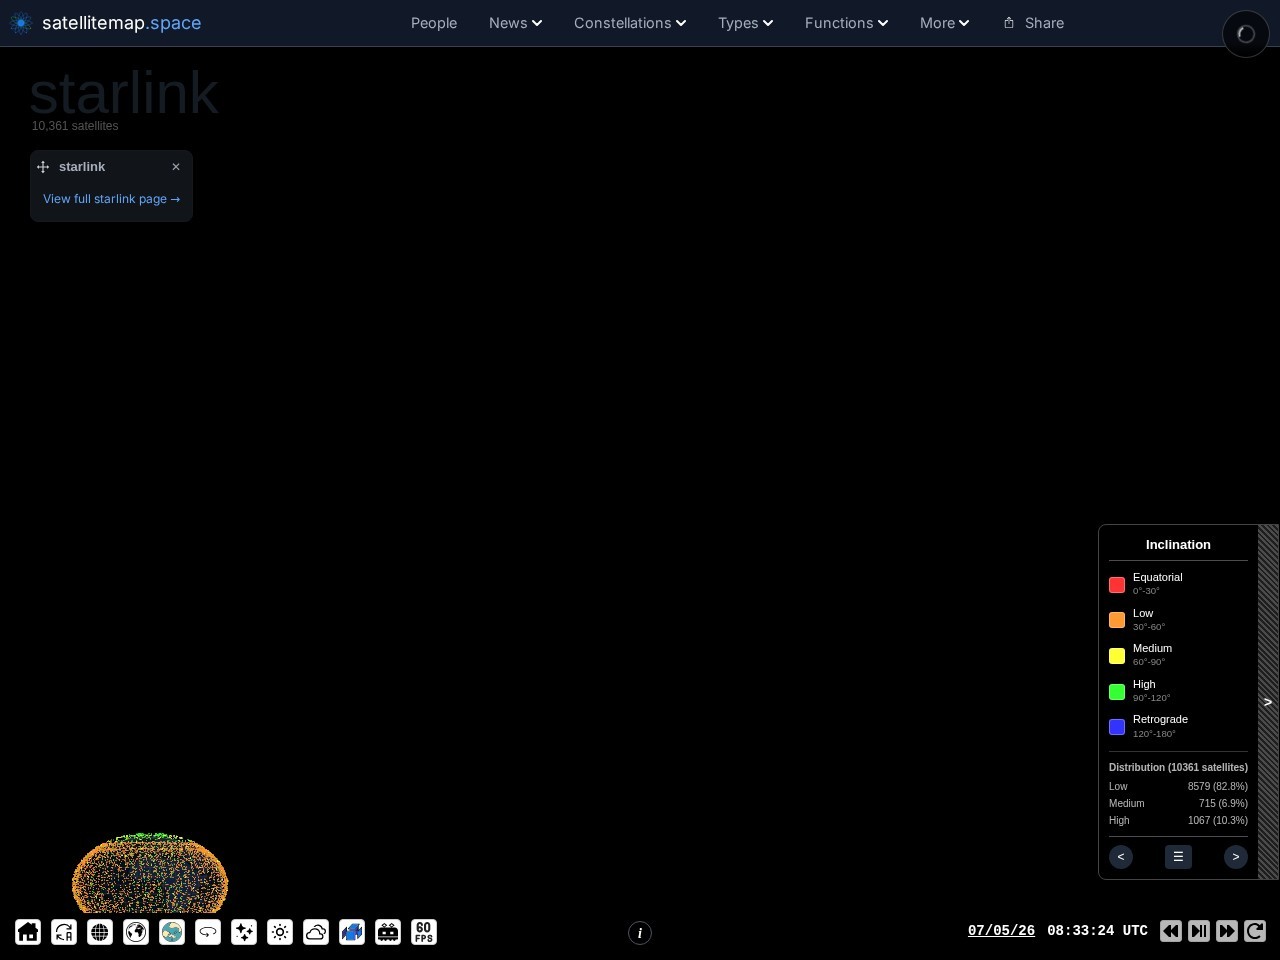Click the Share button
The height and width of the screenshot is (960, 1280).
click(x=1034, y=23)
